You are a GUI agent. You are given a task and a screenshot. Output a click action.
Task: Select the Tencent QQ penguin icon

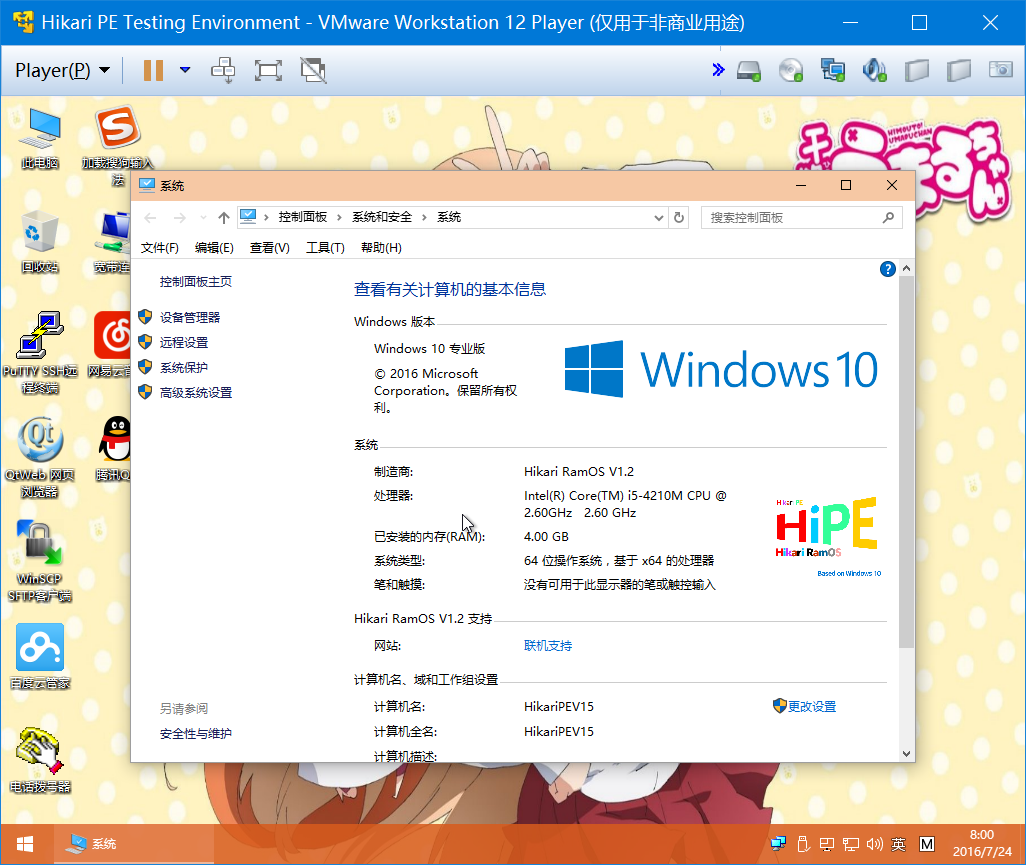[x=114, y=449]
